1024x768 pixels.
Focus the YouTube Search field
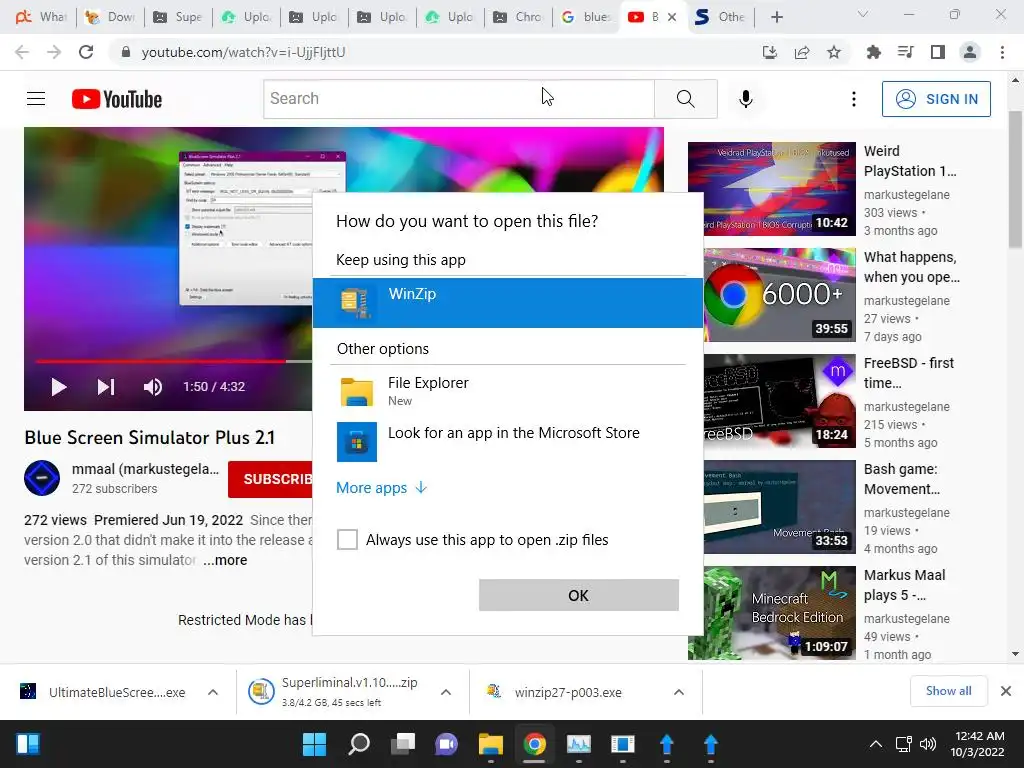coord(459,99)
